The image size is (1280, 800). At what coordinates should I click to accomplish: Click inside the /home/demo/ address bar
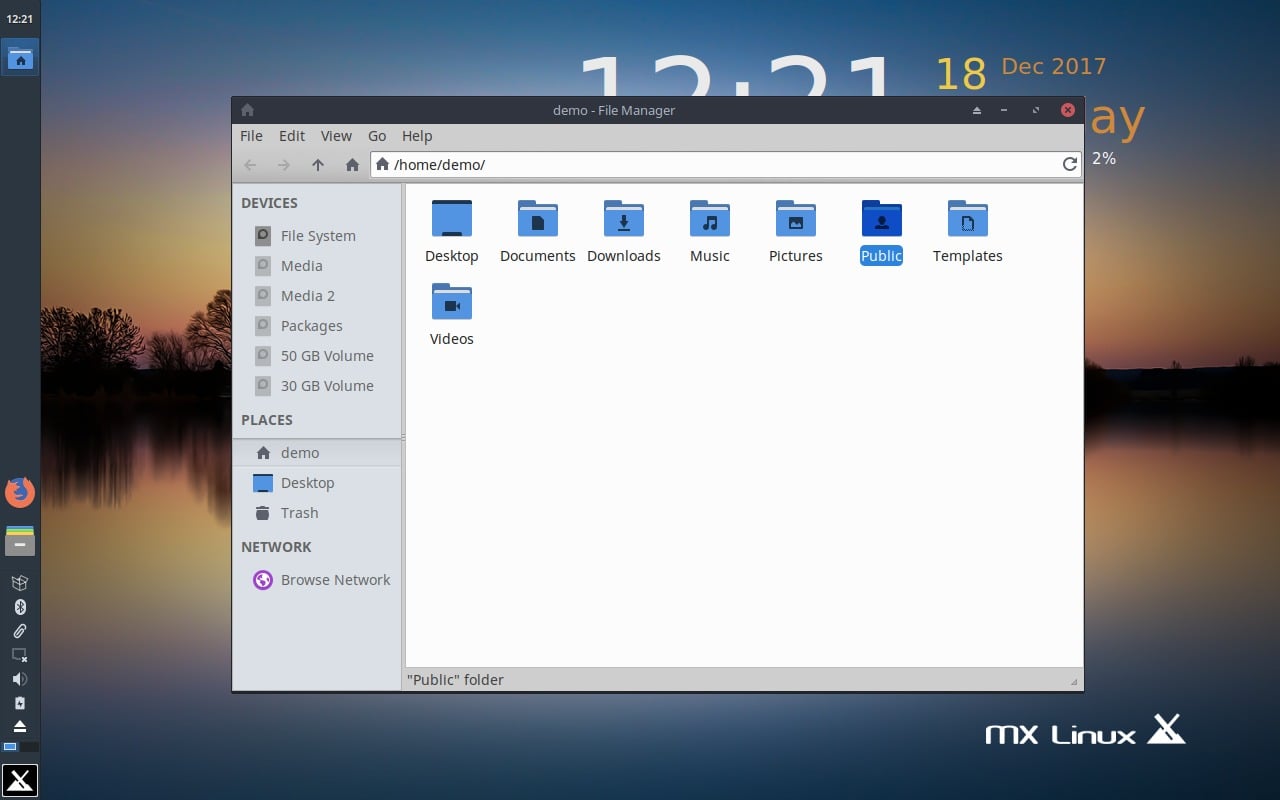click(600, 164)
